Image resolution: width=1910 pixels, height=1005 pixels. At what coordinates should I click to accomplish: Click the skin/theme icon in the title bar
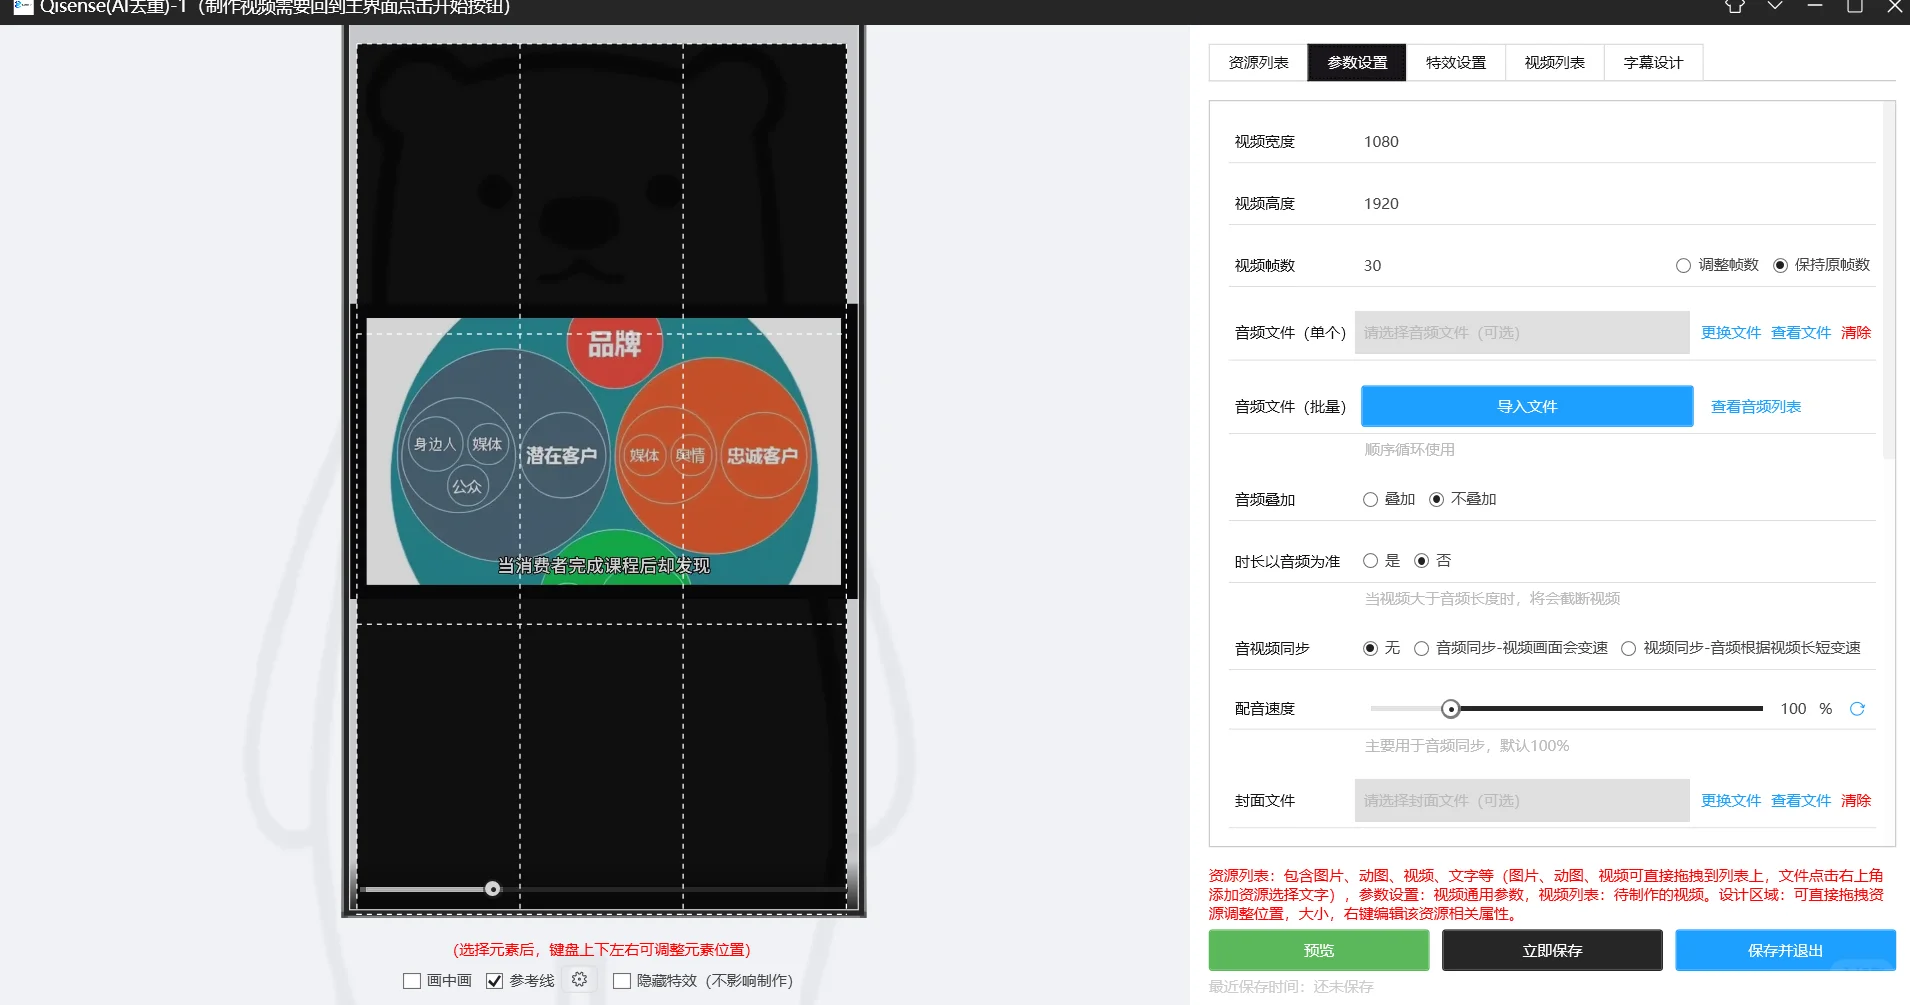(x=1735, y=8)
